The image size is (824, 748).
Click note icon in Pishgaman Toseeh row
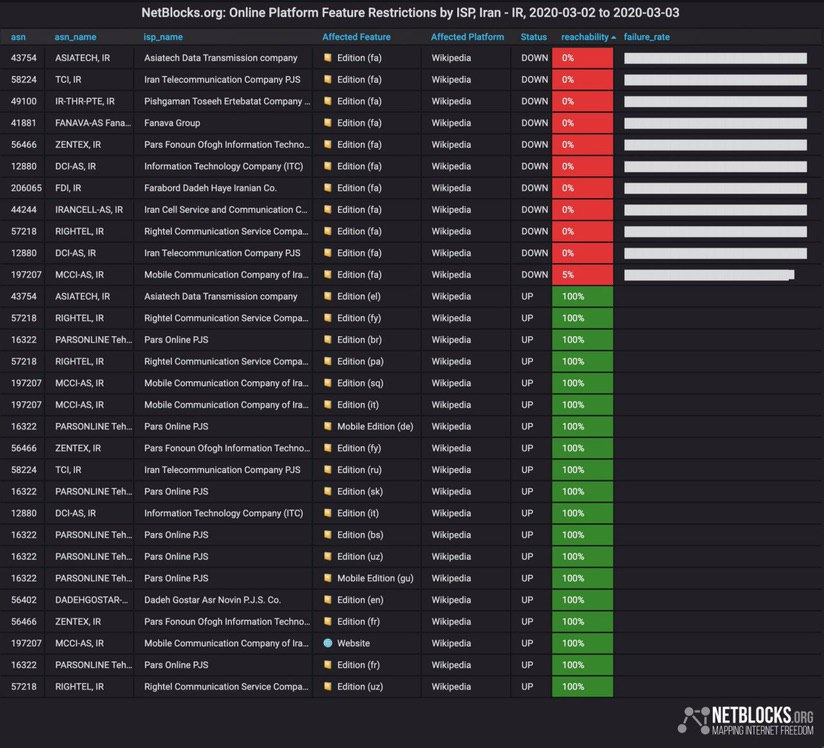[328, 101]
